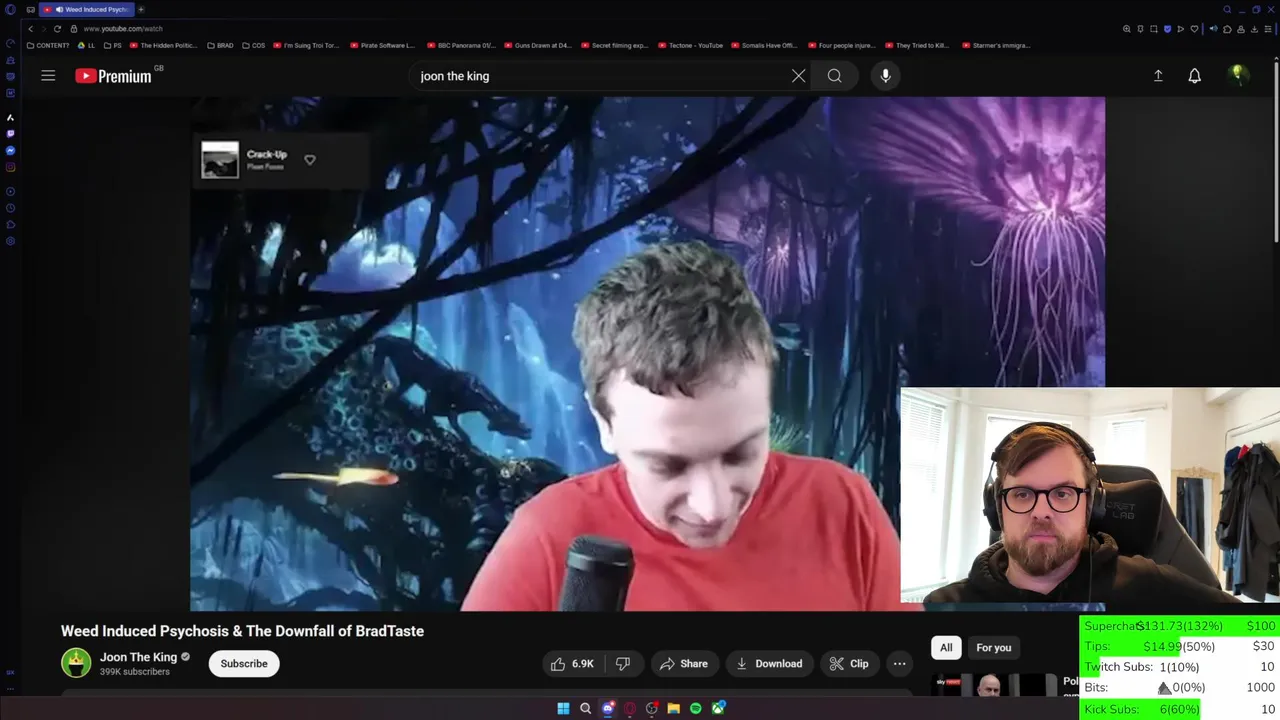Open the COS bookmarks folder

coord(254,45)
